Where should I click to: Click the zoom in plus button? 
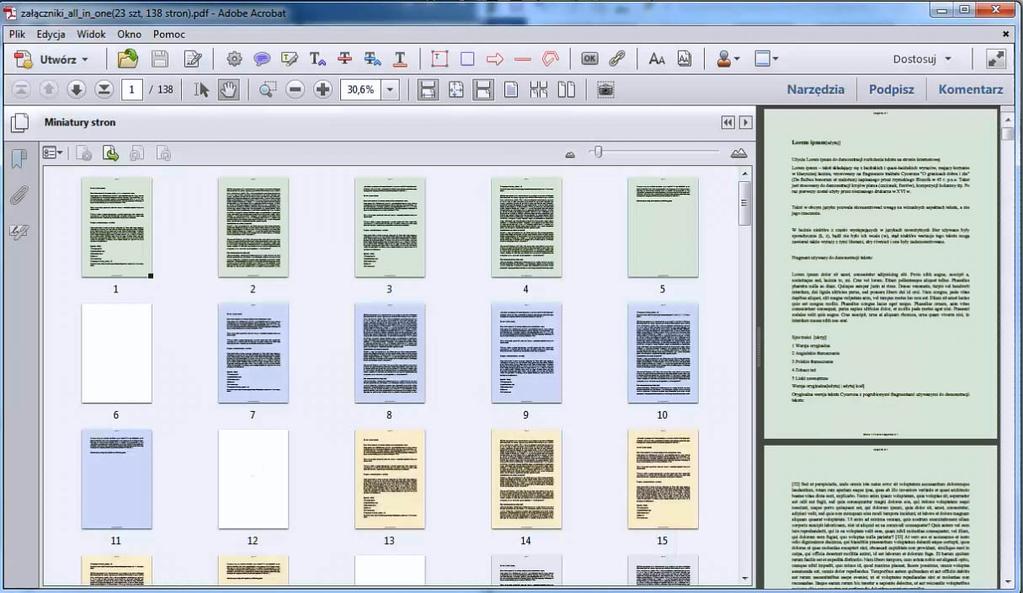(322, 89)
